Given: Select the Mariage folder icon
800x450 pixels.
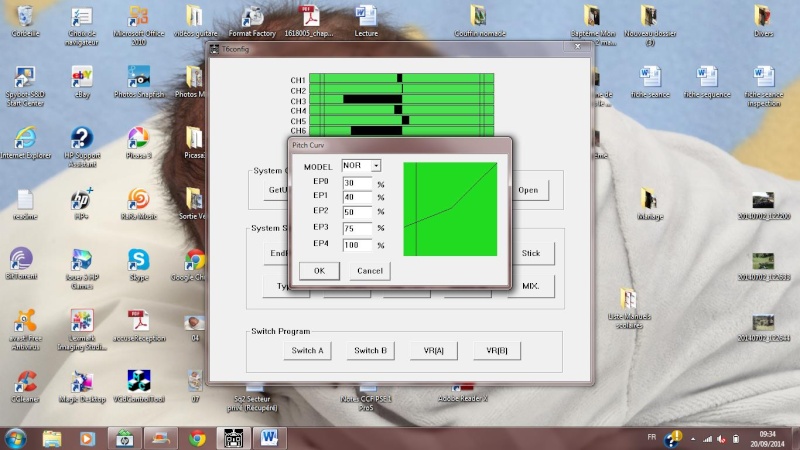Looking at the screenshot, I should [x=650, y=204].
